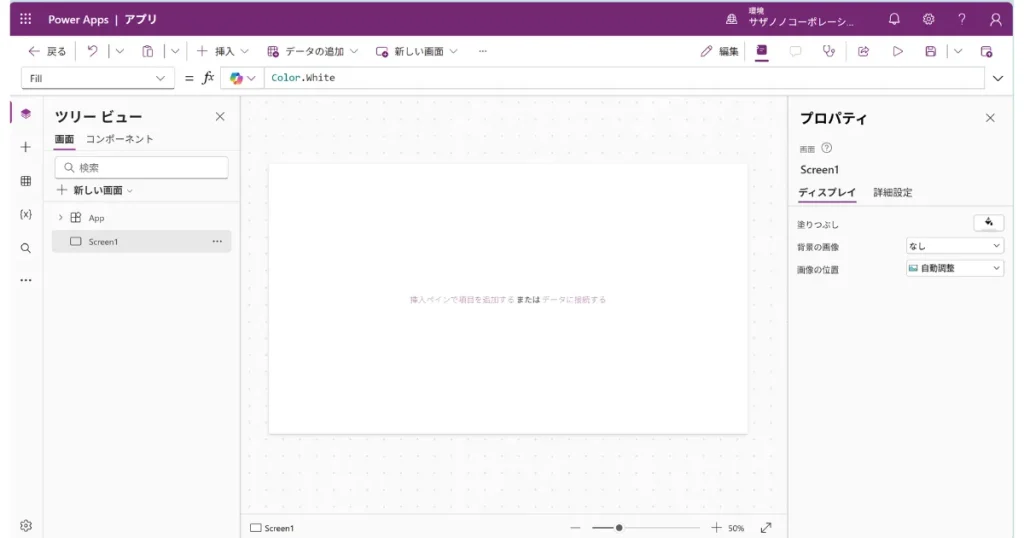Open the 背景の画像 dropdown set to なし
1024x538 pixels.
[954, 246]
